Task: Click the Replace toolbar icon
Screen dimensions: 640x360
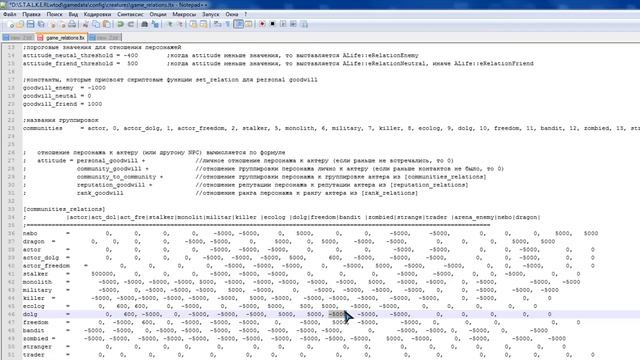Action: [155, 24]
